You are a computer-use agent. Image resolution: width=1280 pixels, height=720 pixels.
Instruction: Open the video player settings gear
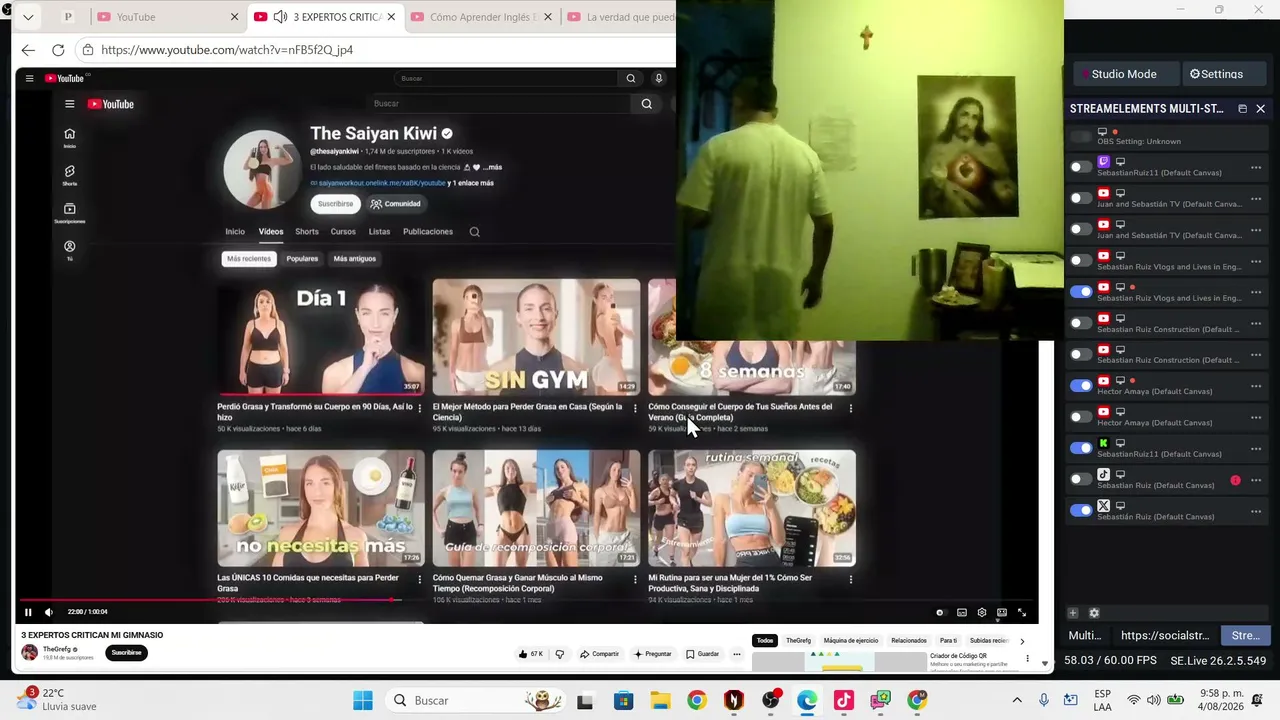(982, 612)
